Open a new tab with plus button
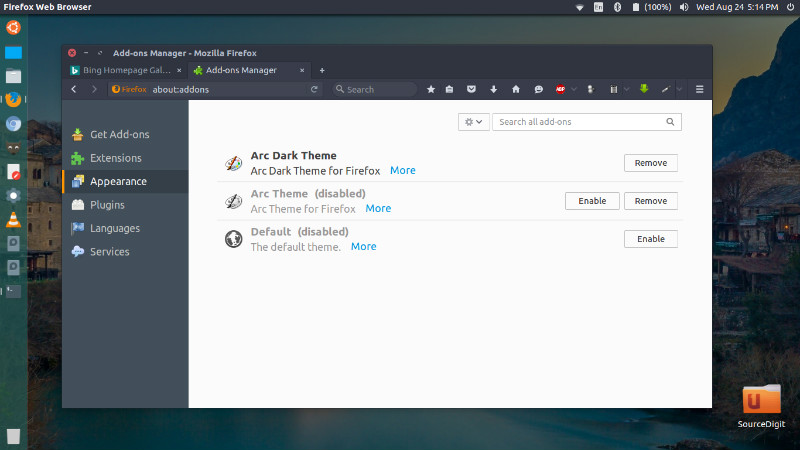 point(322,70)
